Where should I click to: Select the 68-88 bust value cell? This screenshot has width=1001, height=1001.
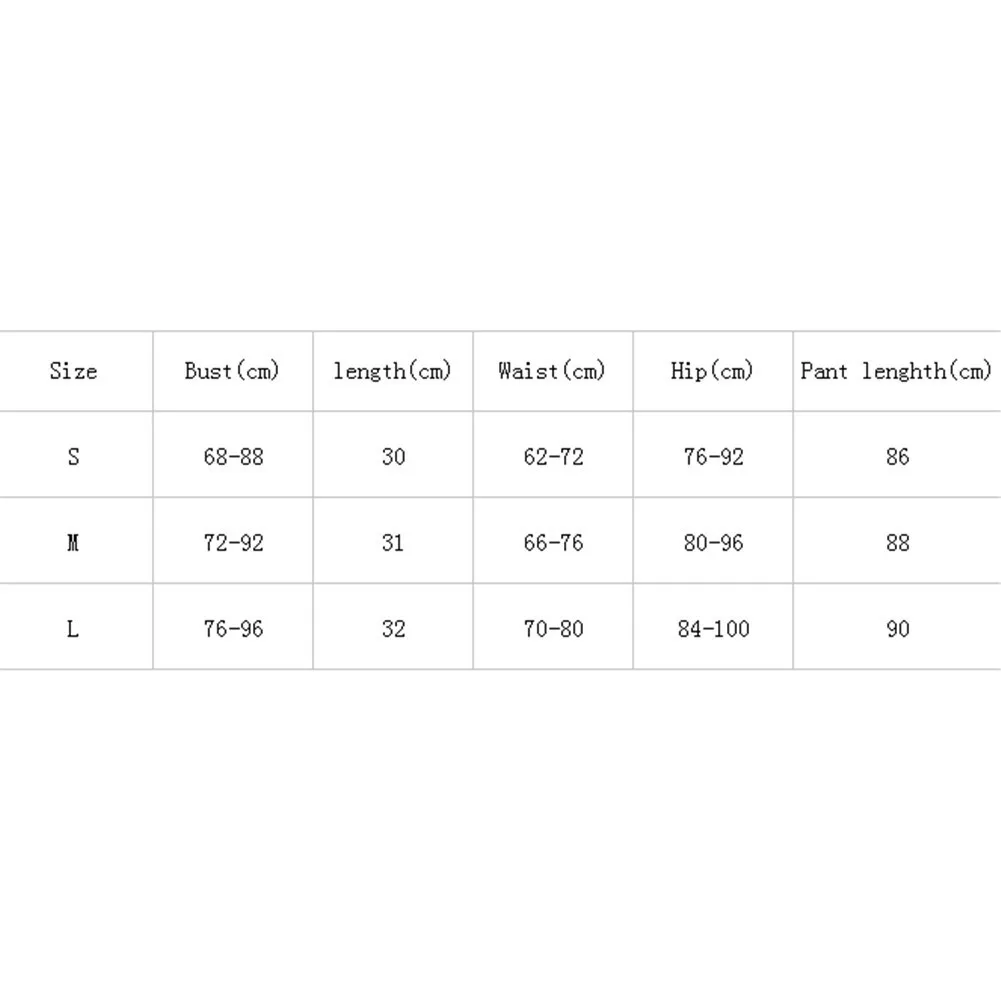233,456
